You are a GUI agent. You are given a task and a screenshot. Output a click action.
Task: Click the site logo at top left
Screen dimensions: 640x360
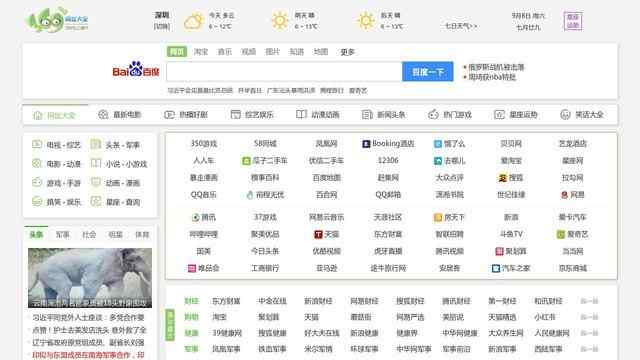coord(57,20)
